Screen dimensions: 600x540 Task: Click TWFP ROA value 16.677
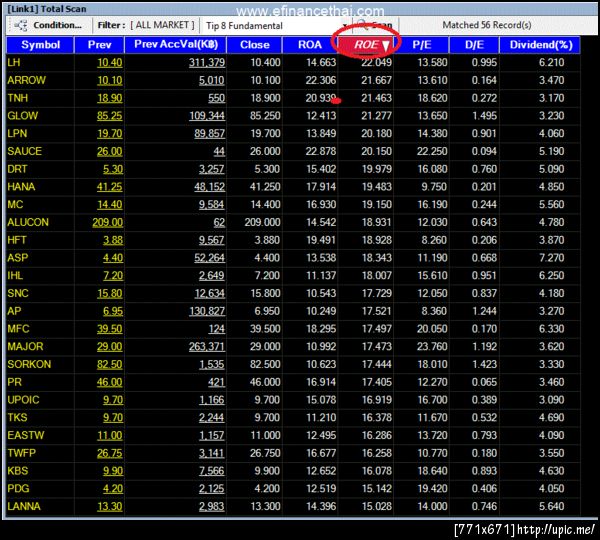tap(321, 453)
